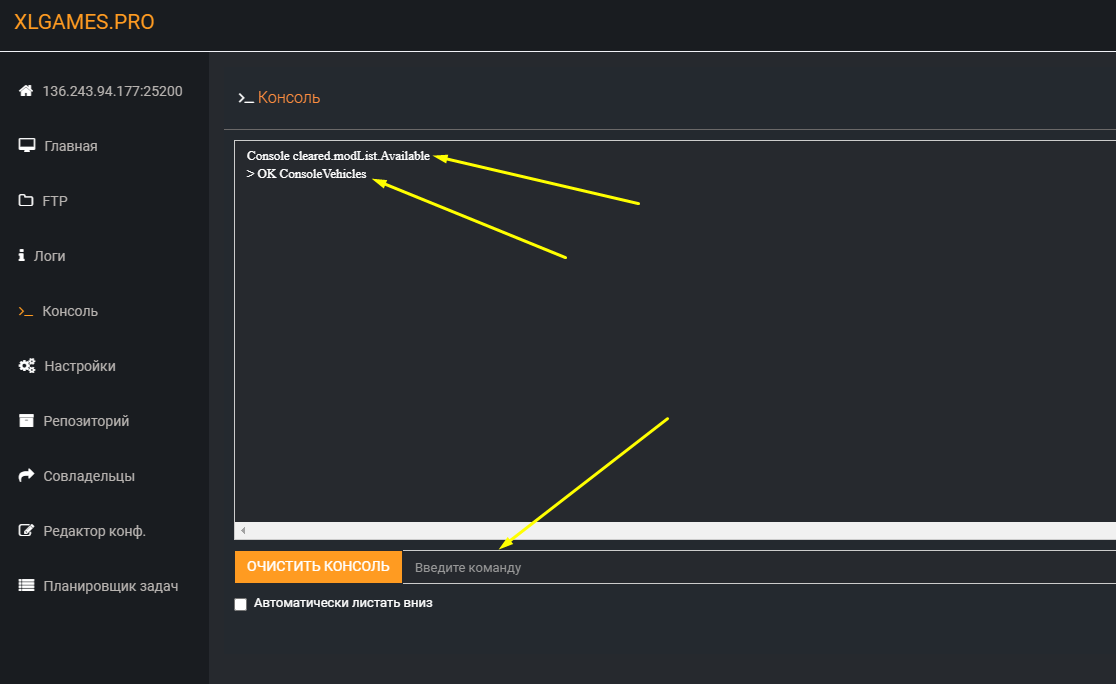
Task: Click the FTP folder icon in sidebar
Action: tap(26, 201)
